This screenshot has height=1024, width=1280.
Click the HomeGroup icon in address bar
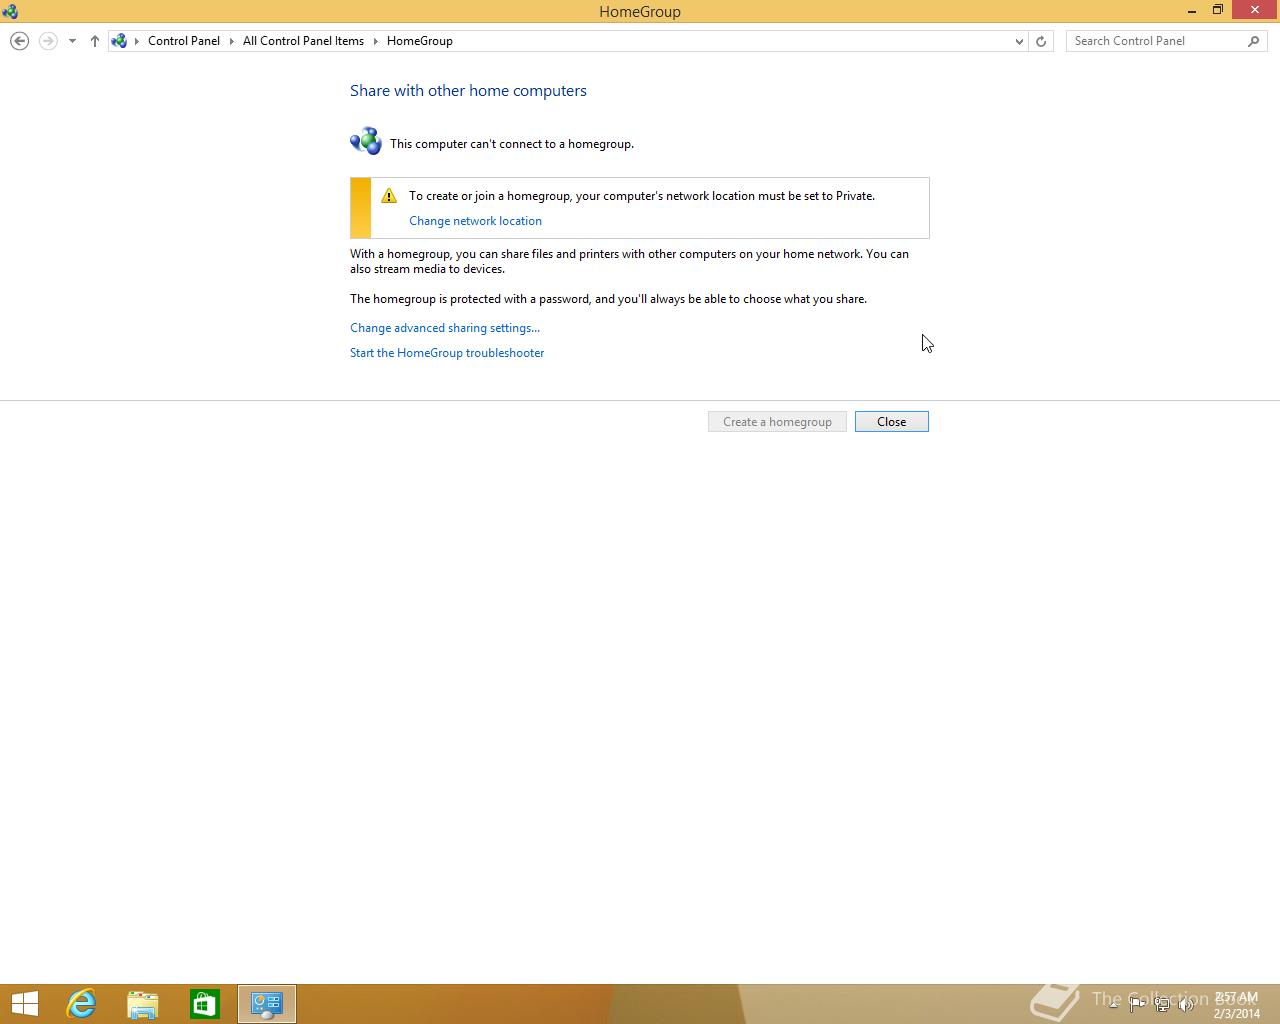(119, 41)
